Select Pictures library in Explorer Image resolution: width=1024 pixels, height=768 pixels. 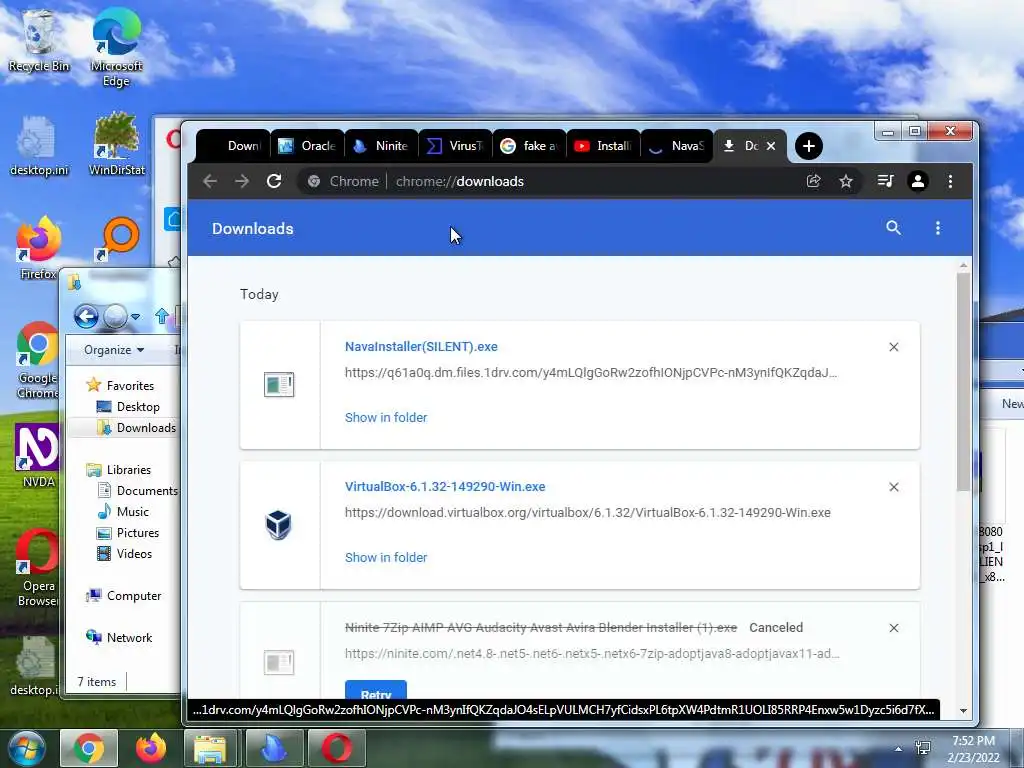[128, 533]
